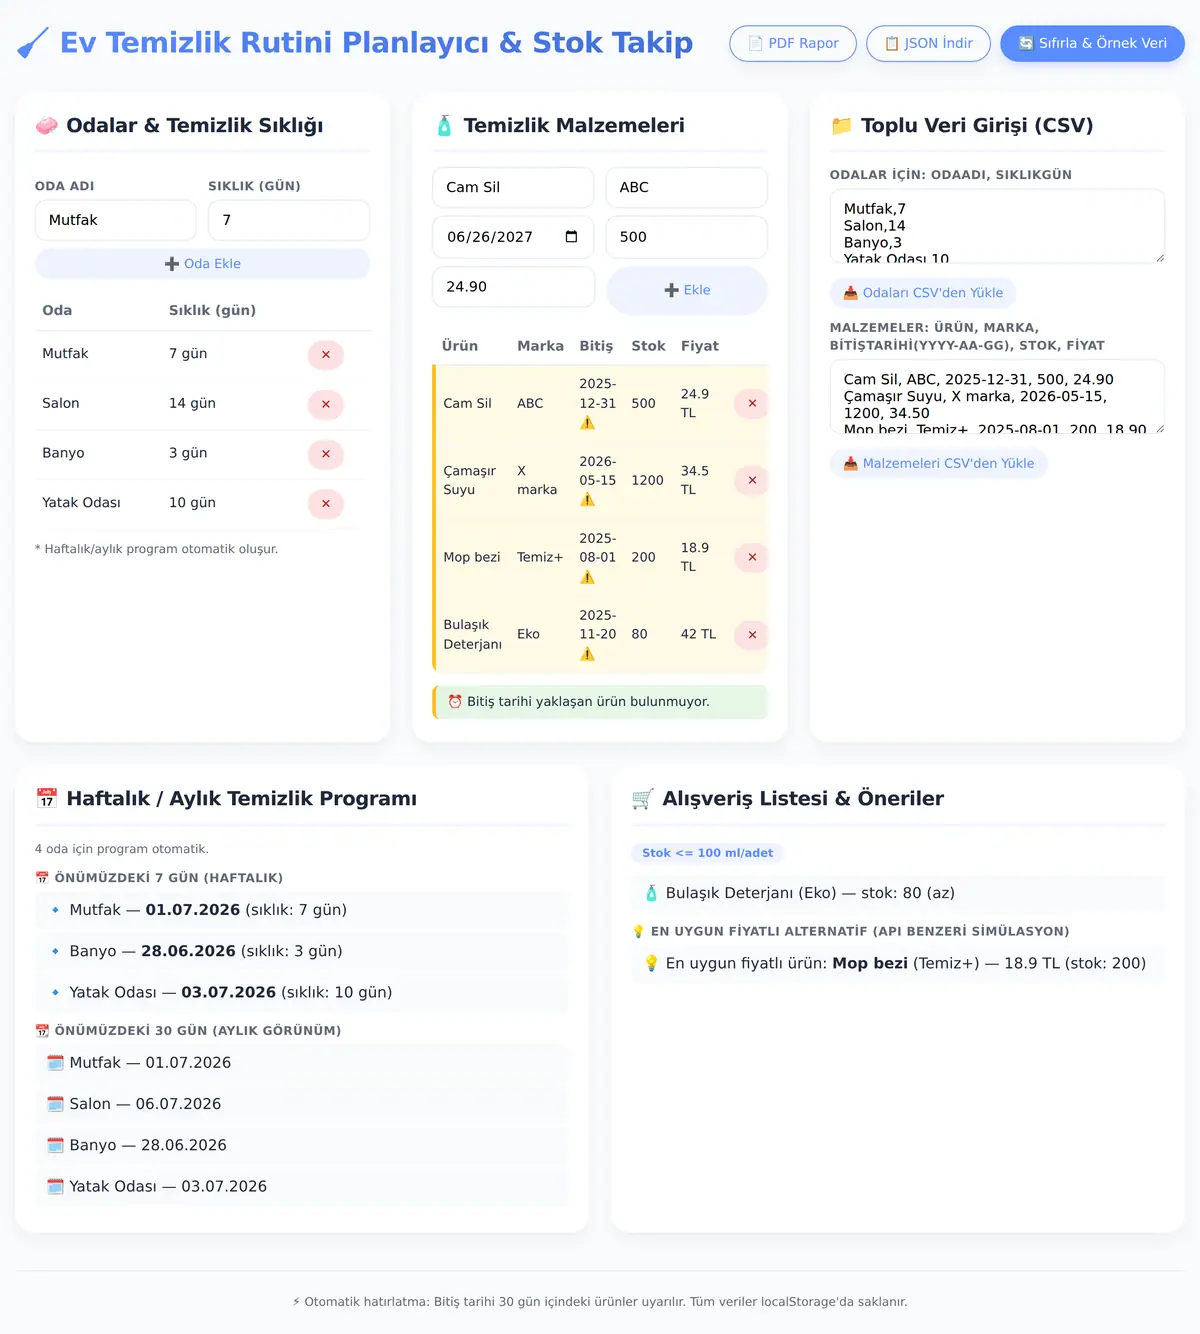Select weekly entry Mutfak — 01.07.2026 (sıklık: 7 gün)
This screenshot has height=1334, width=1200.
coord(302,910)
